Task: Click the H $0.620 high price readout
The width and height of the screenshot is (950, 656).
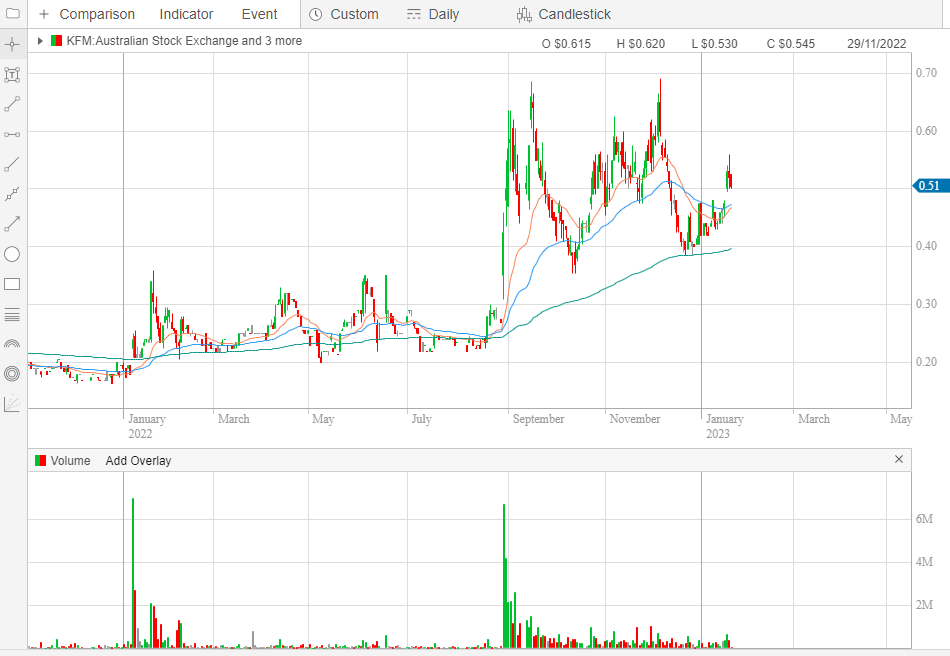Action: click(640, 44)
